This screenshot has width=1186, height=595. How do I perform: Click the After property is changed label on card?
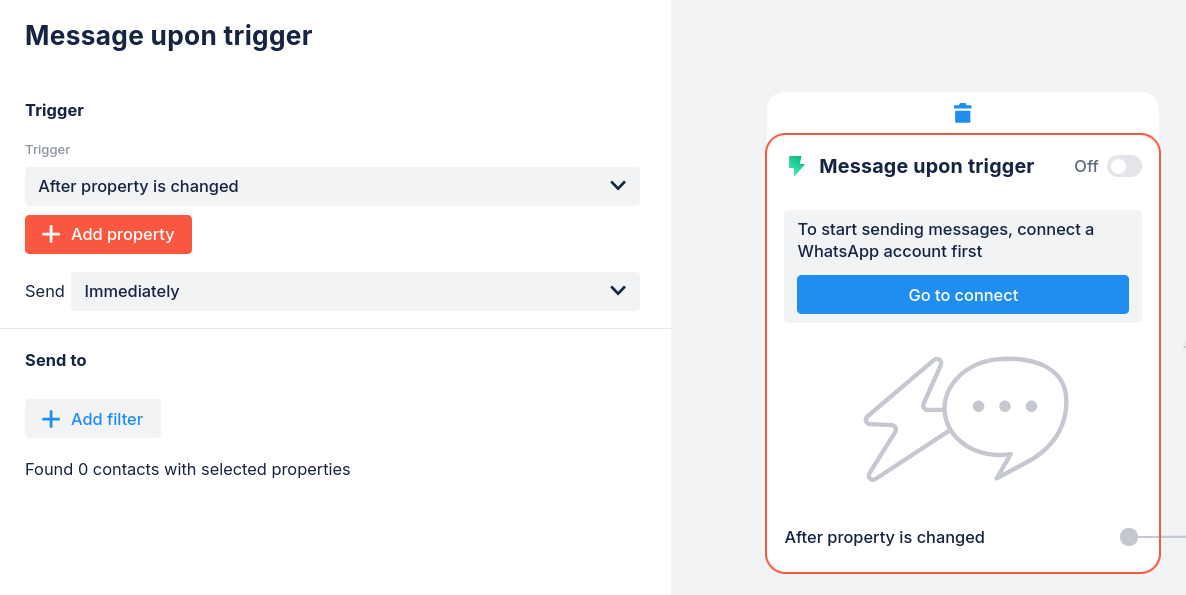click(x=884, y=537)
